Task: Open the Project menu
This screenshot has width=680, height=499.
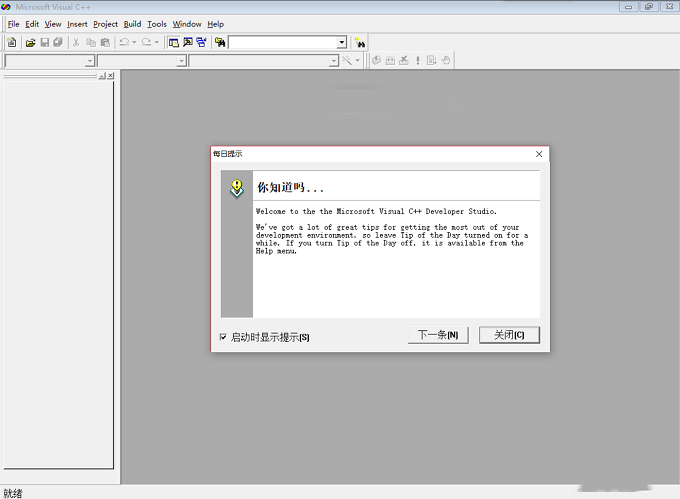Action: [x=105, y=24]
